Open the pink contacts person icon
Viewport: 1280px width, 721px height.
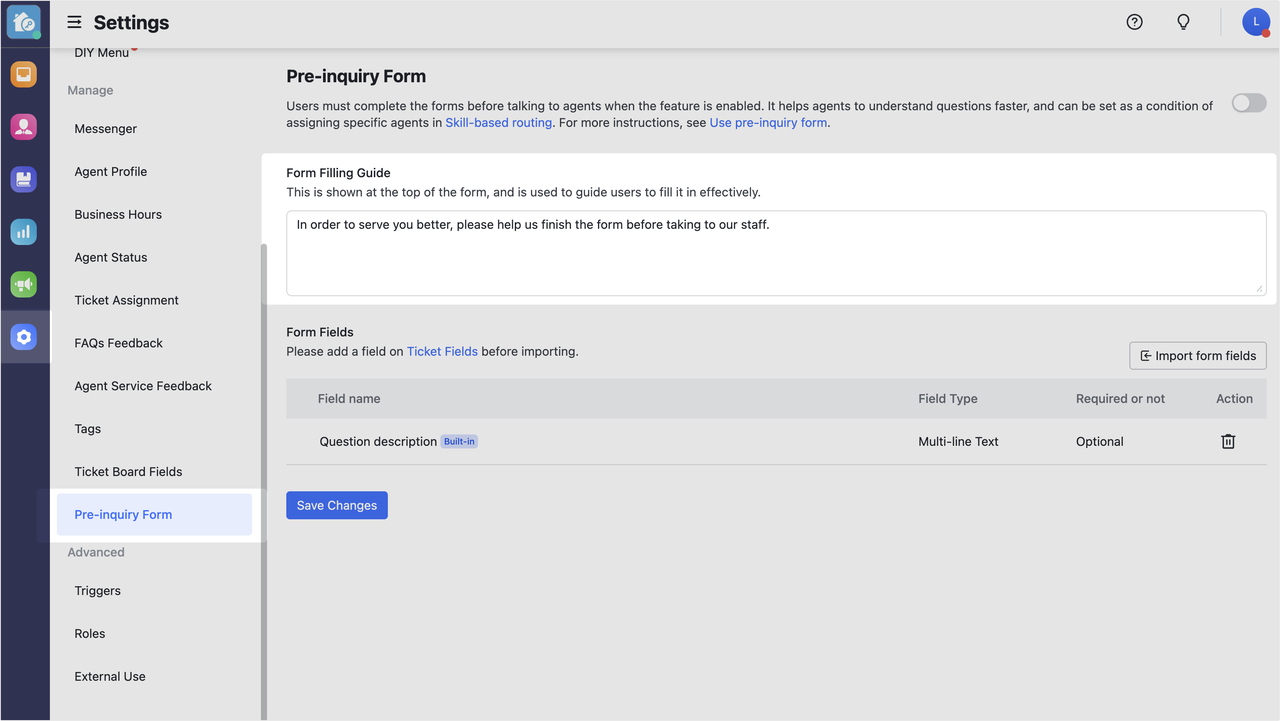(x=24, y=127)
